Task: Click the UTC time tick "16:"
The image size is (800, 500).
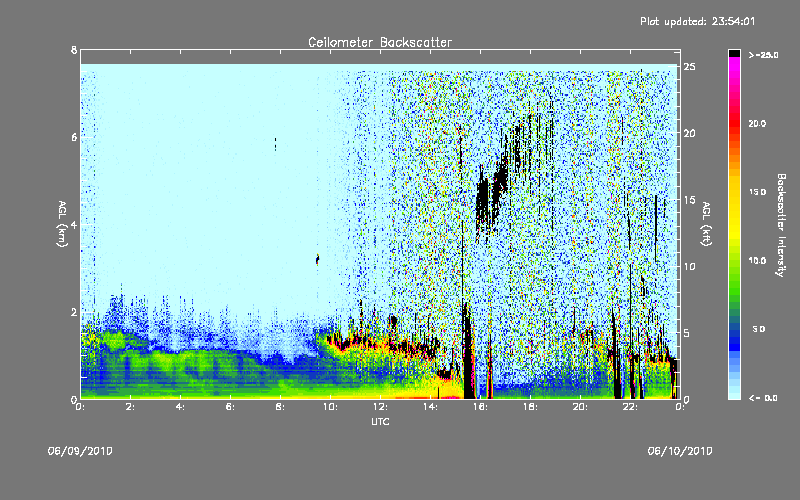Action: click(x=480, y=407)
